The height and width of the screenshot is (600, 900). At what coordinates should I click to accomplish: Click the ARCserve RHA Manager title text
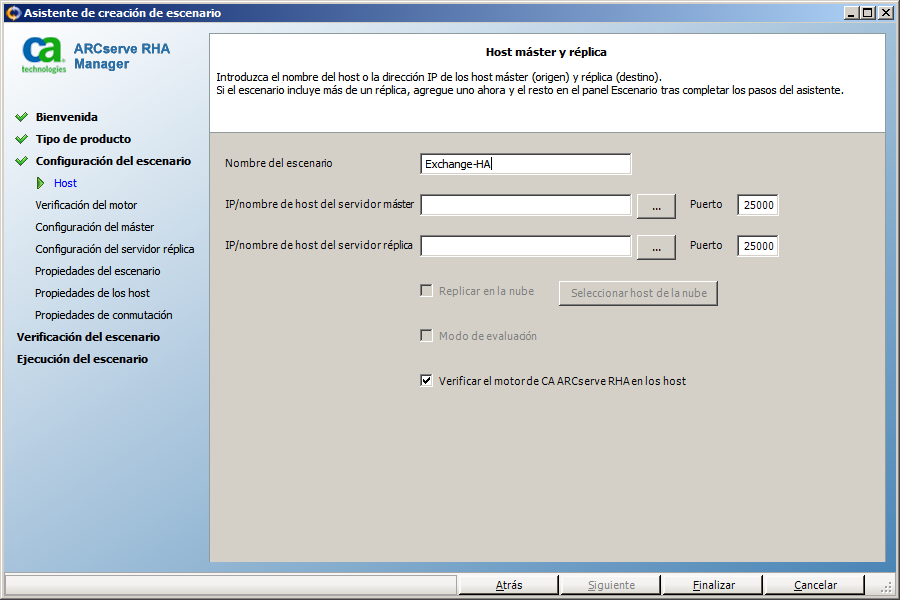pos(122,56)
